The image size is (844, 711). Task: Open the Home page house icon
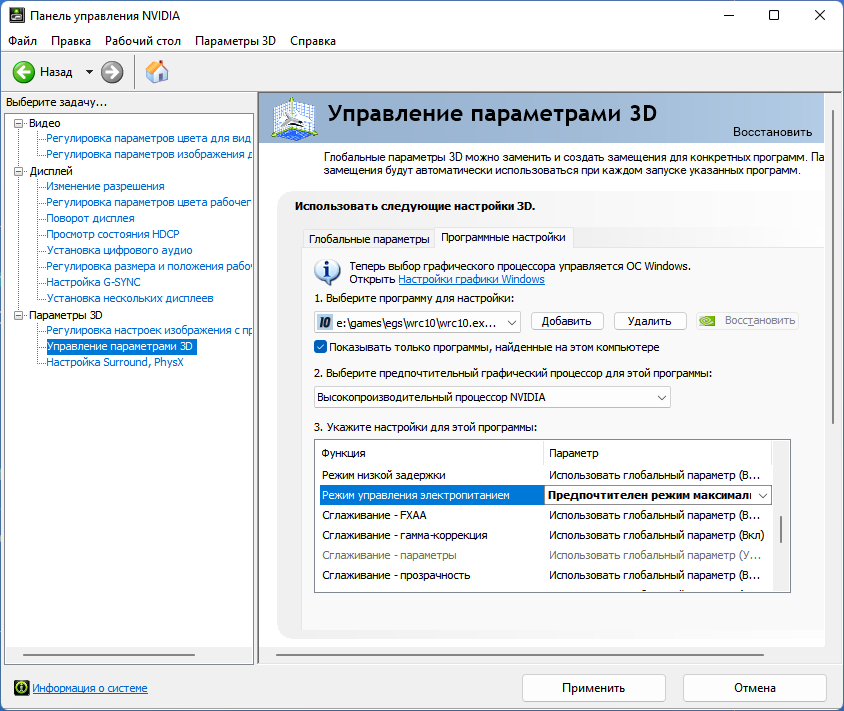157,72
